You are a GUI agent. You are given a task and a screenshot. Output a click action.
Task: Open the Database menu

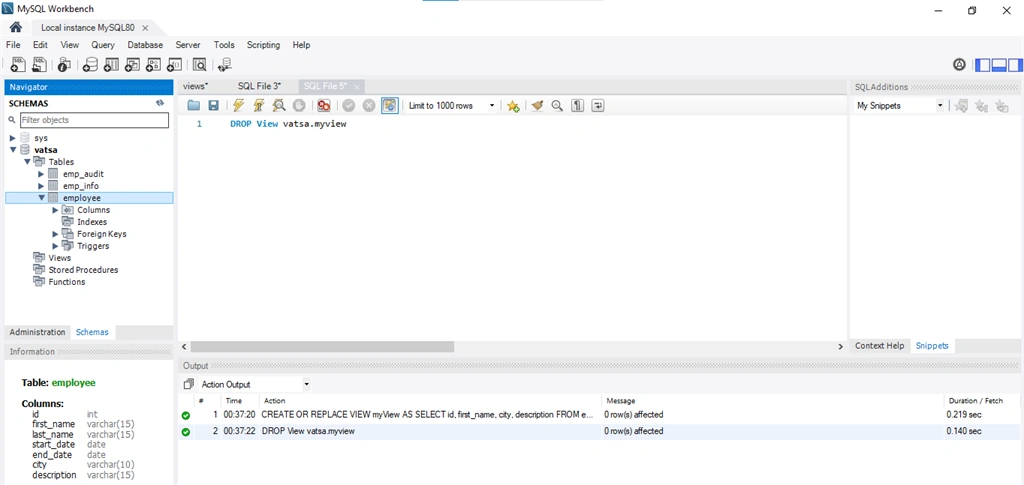pos(145,45)
